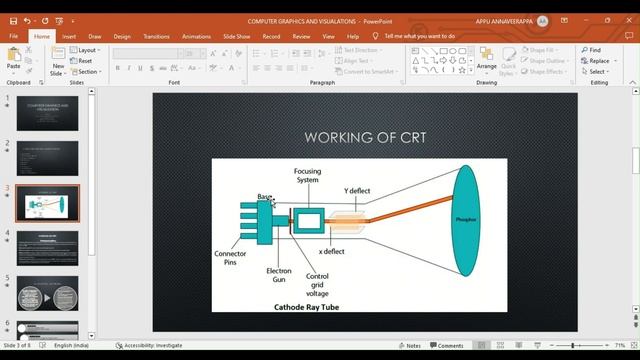This screenshot has height=360, width=640.
Task: Fit slide to current window
Action: coord(634,345)
